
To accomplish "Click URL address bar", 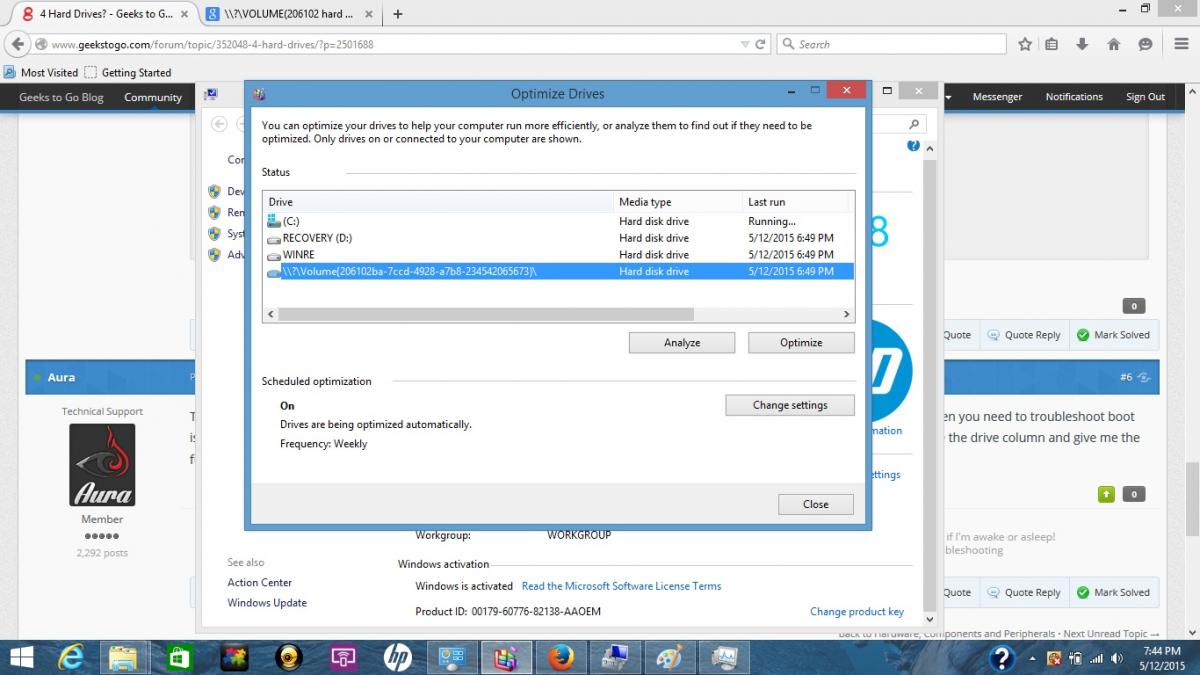I will coord(390,44).
